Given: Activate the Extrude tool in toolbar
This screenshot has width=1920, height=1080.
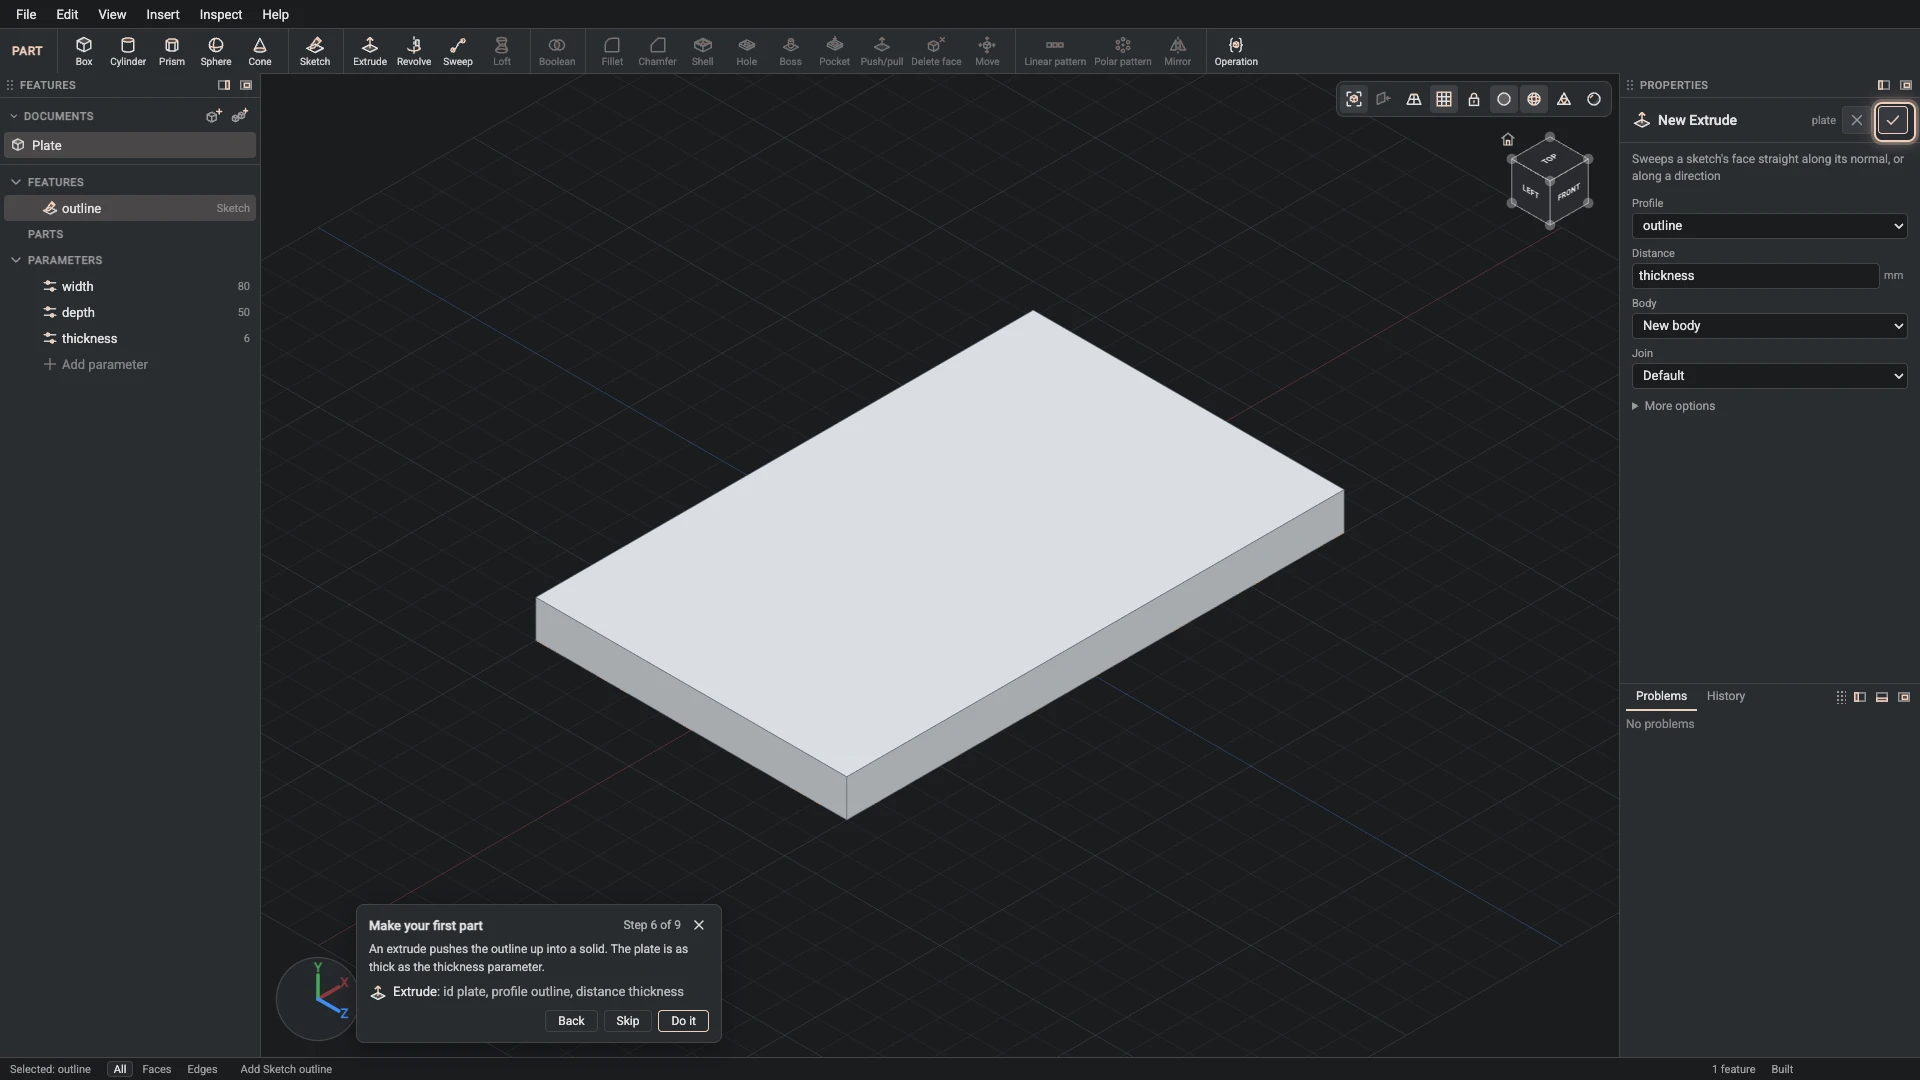Looking at the screenshot, I should (x=370, y=51).
